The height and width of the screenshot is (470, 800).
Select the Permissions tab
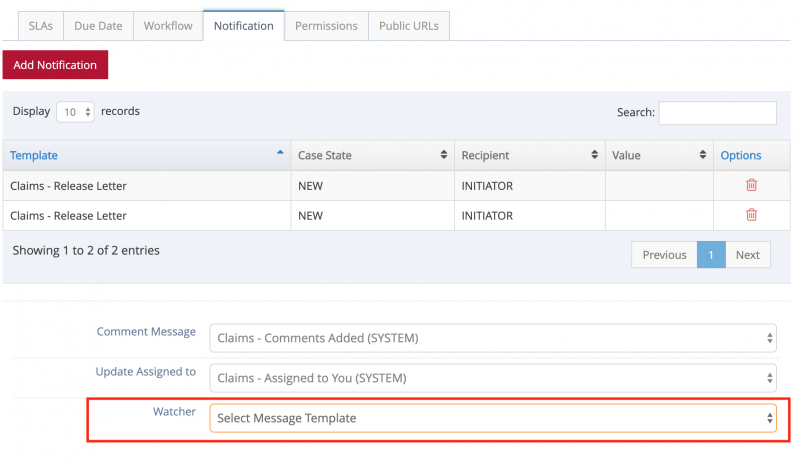(x=326, y=26)
